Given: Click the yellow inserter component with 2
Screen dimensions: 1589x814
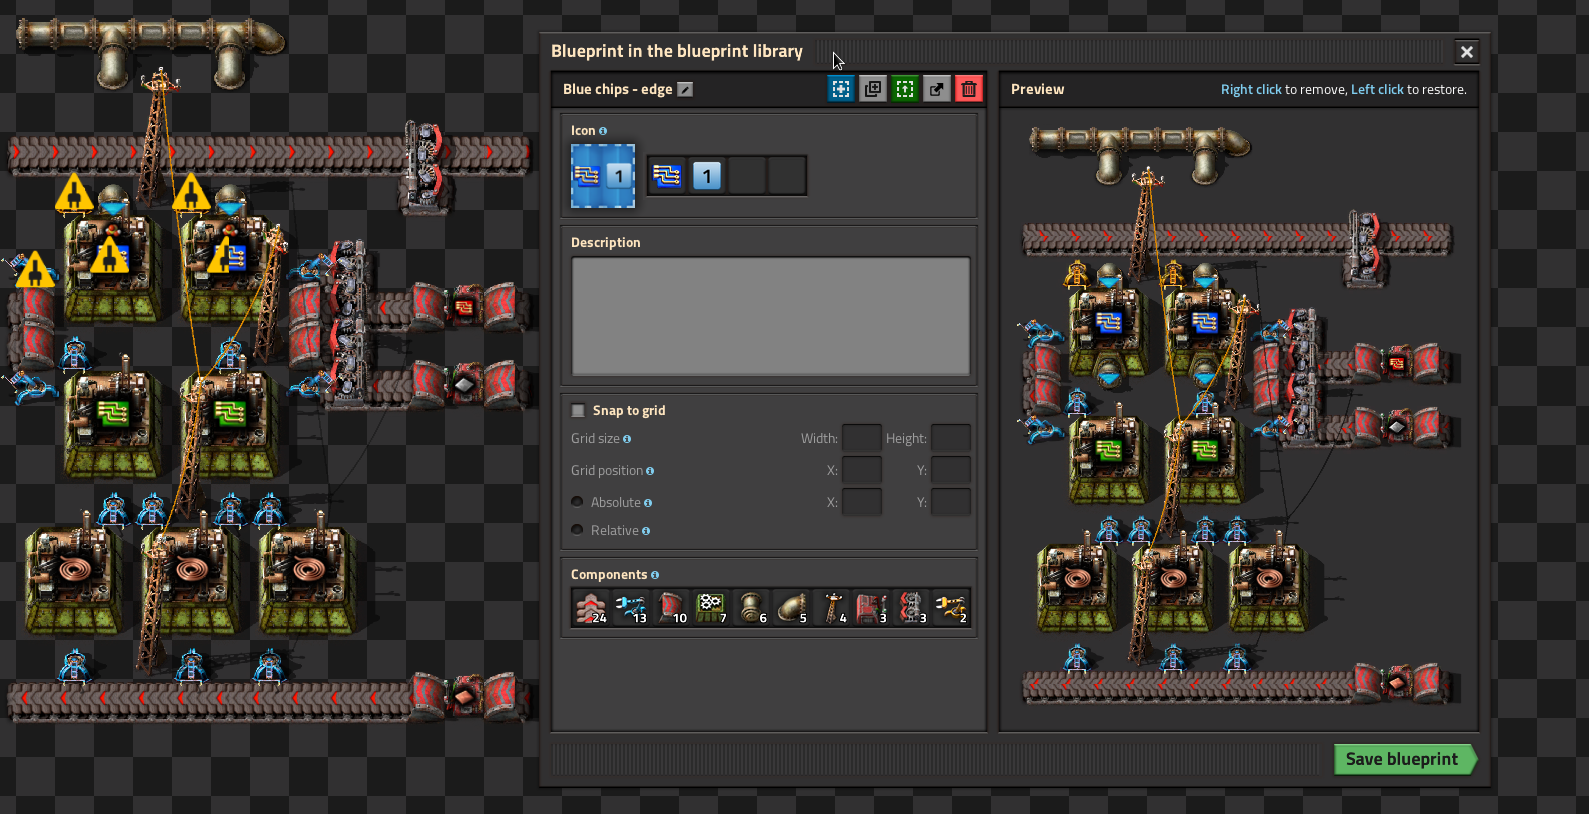Looking at the screenshot, I should click(x=951, y=607).
